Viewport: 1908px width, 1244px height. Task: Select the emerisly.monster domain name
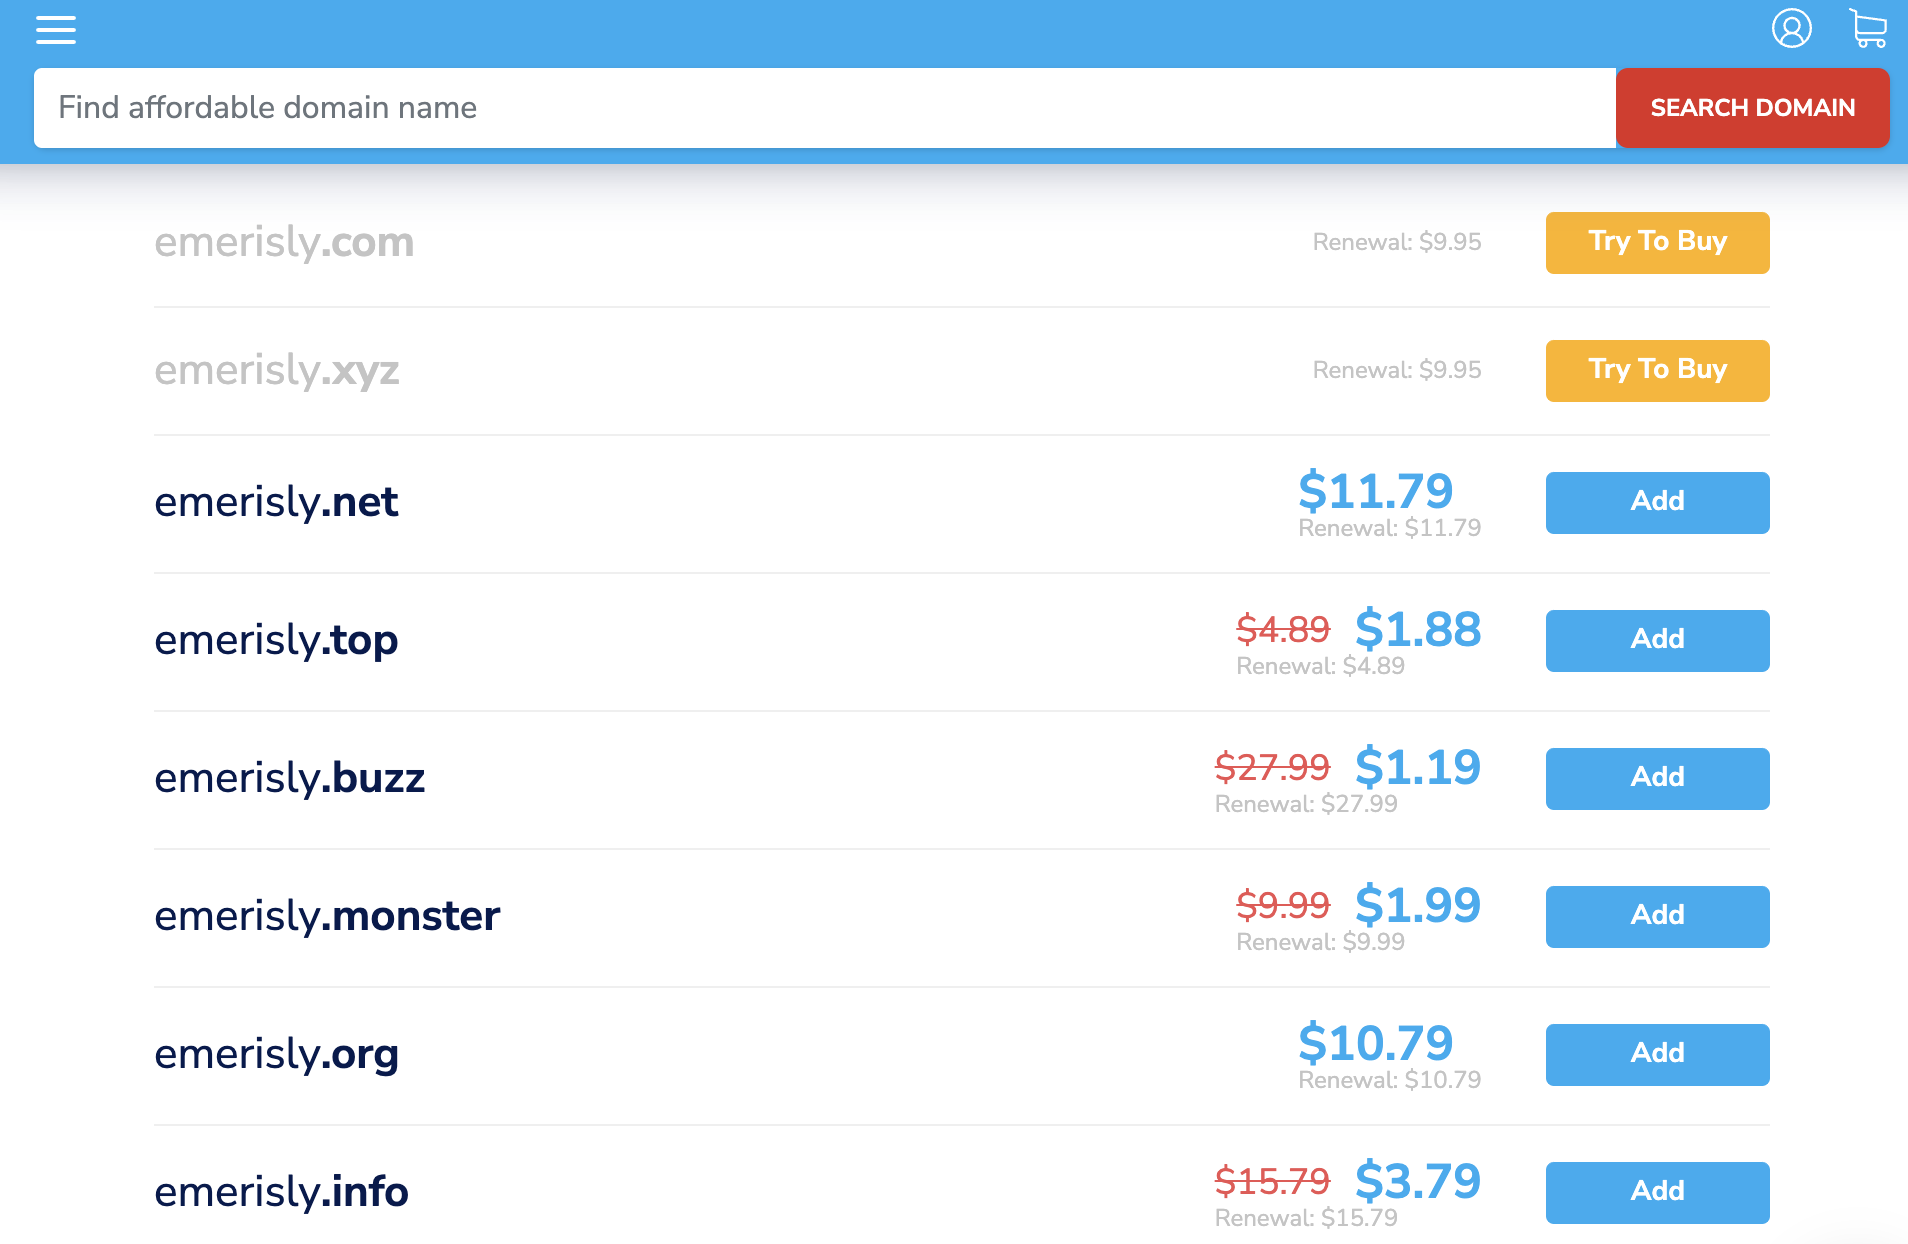click(327, 916)
